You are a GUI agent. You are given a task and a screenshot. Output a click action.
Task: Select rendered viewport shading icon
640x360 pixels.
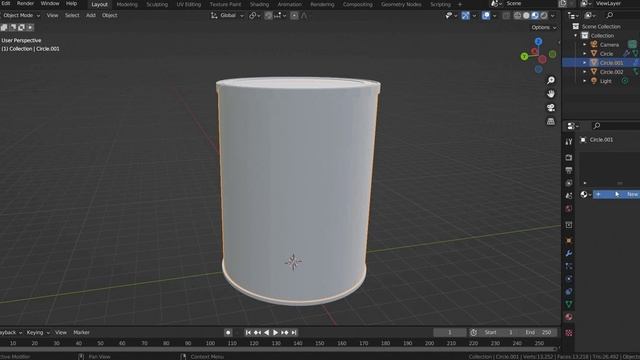(x=544, y=16)
